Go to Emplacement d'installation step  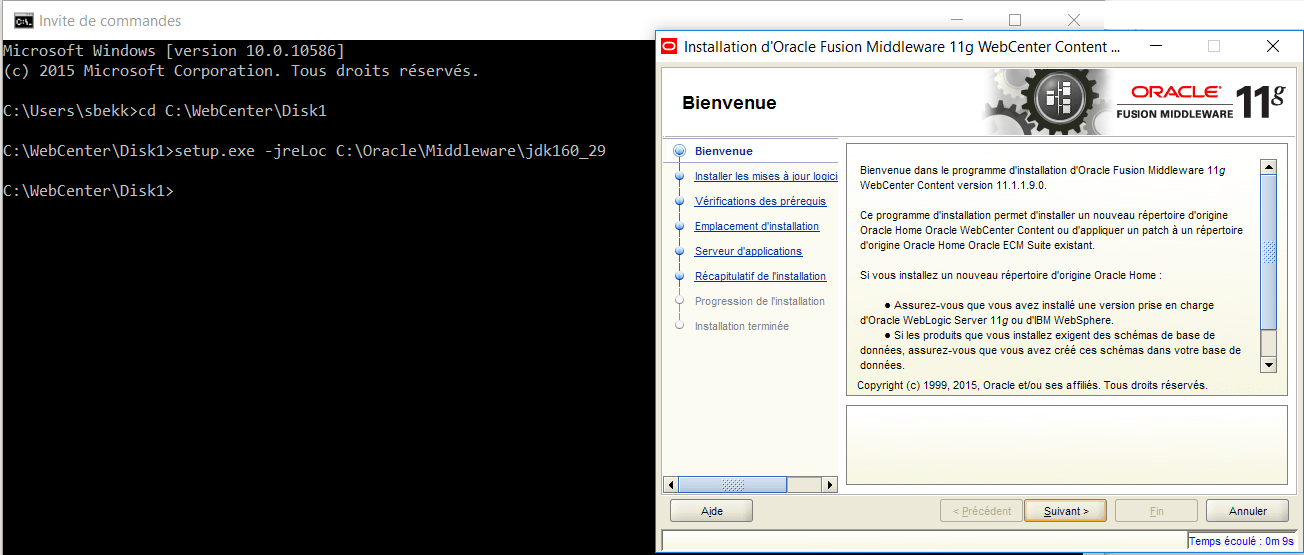pos(756,226)
